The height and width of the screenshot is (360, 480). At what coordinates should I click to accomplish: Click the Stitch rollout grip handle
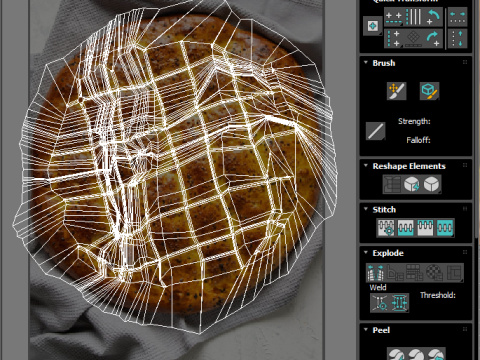tap(465, 209)
